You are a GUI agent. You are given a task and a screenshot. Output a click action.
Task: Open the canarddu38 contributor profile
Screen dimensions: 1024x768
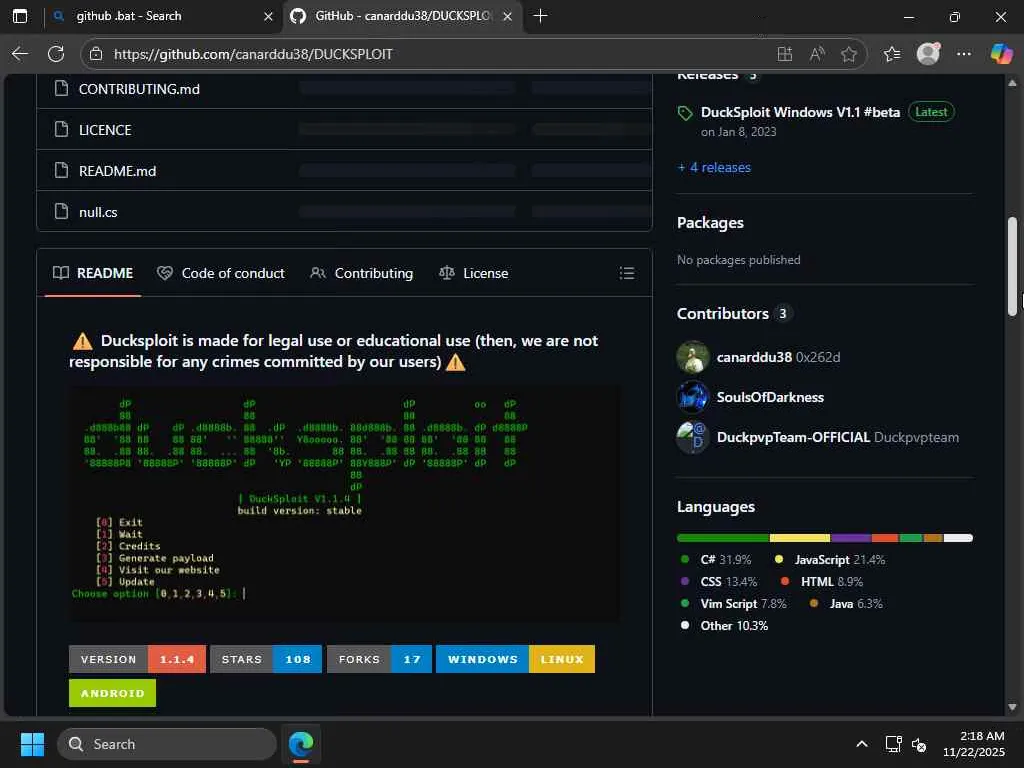[754, 357]
